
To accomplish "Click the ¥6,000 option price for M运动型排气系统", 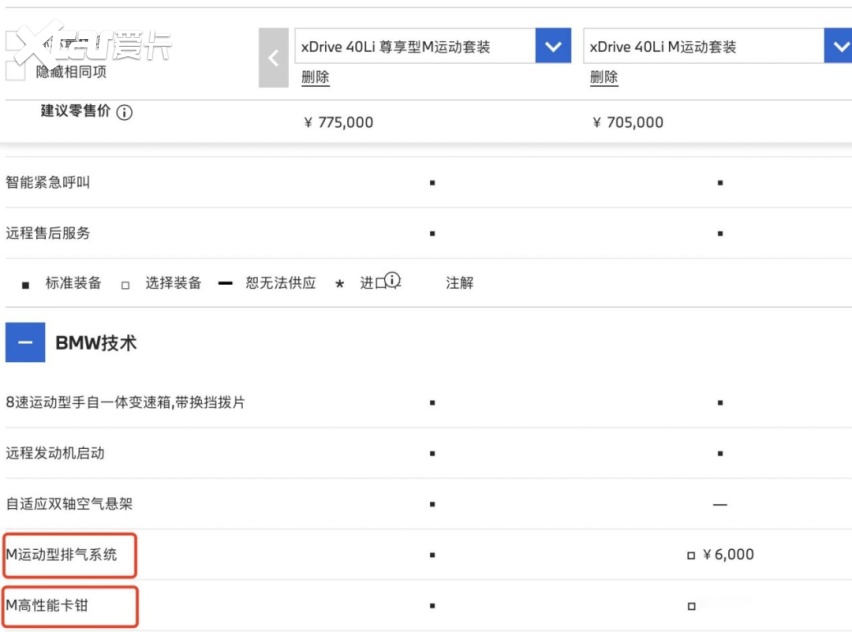I will (728, 554).
